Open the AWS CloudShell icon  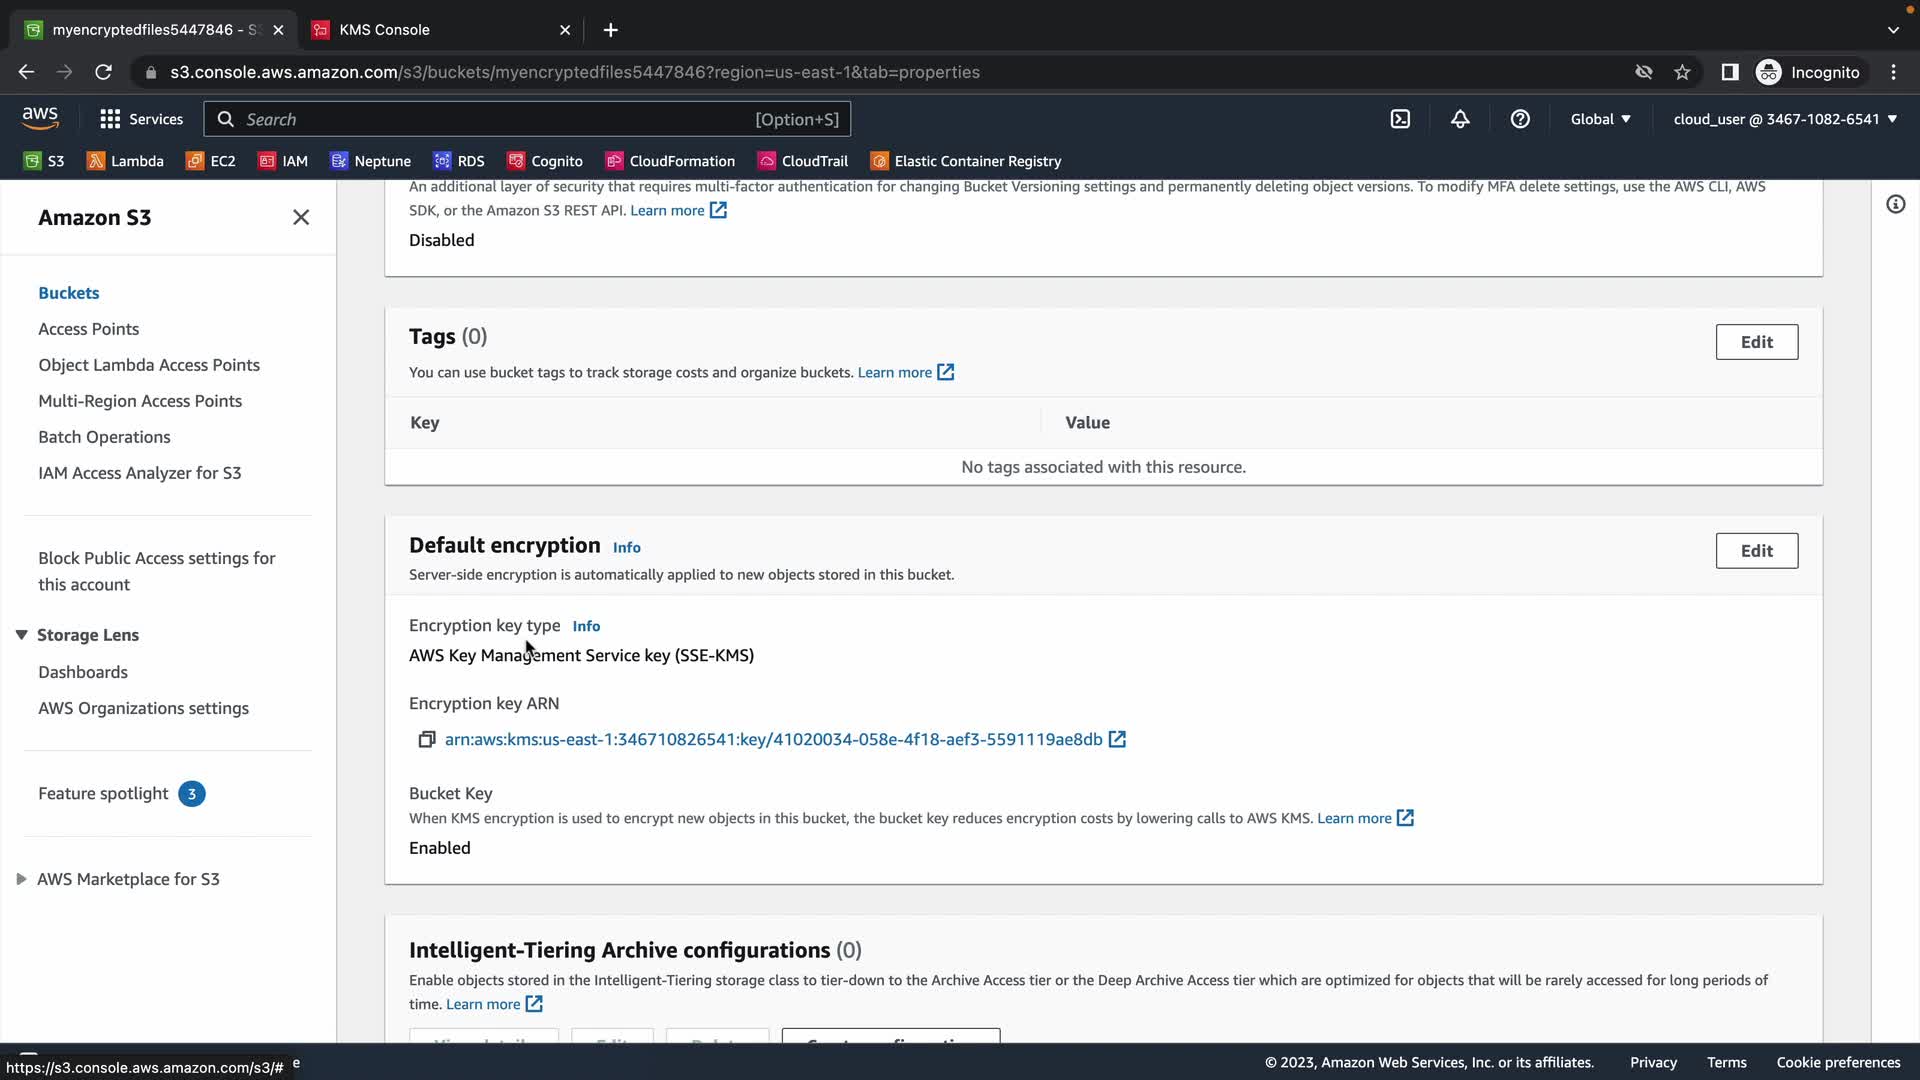tap(1400, 119)
